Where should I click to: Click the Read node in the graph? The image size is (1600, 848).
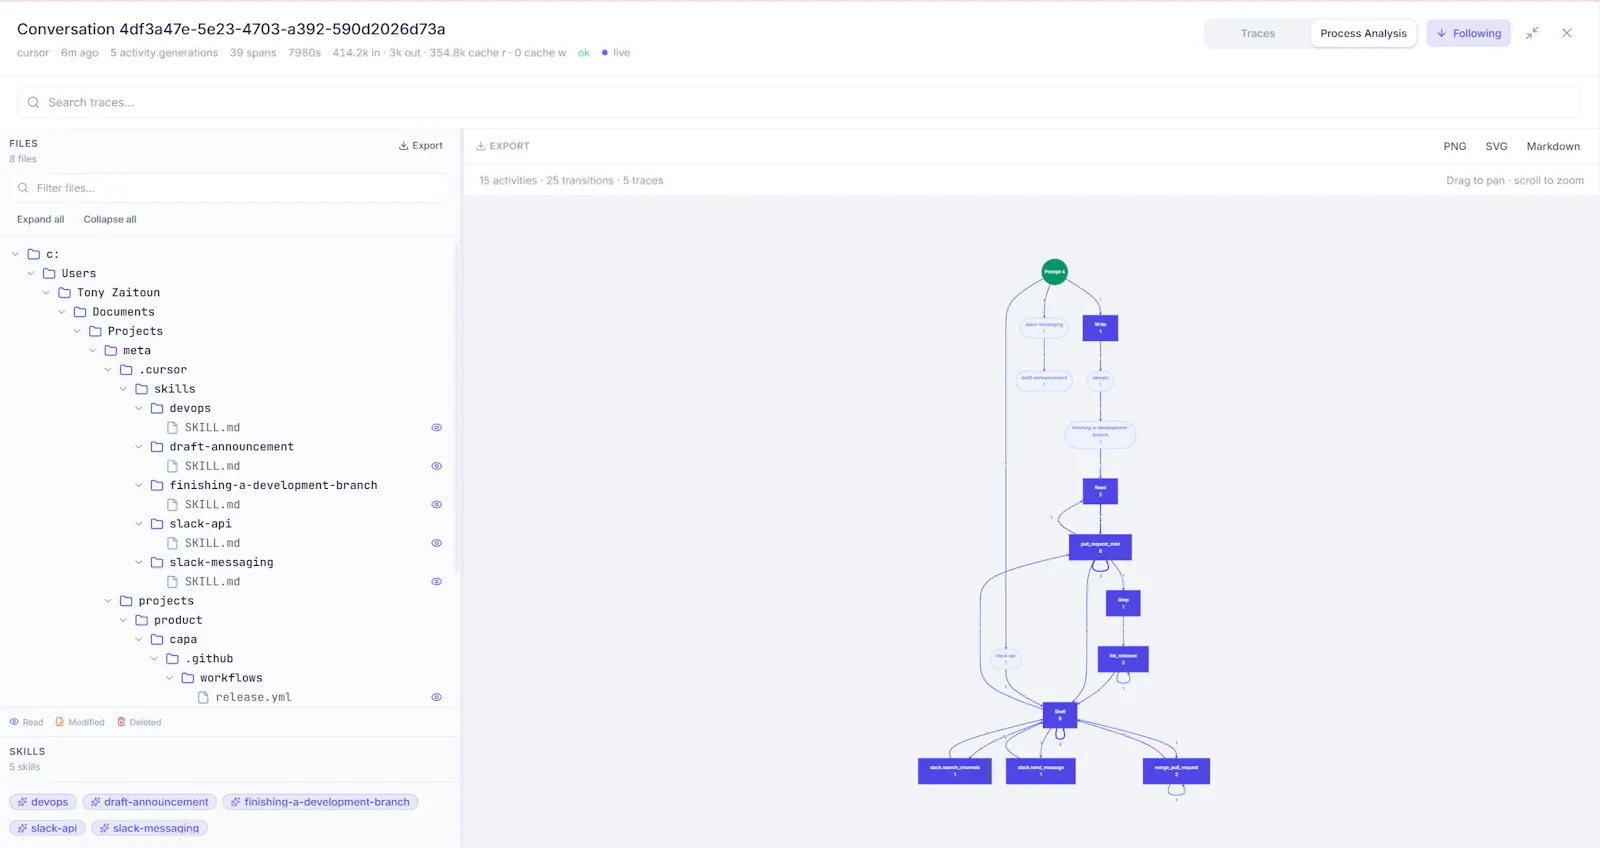1100,490
